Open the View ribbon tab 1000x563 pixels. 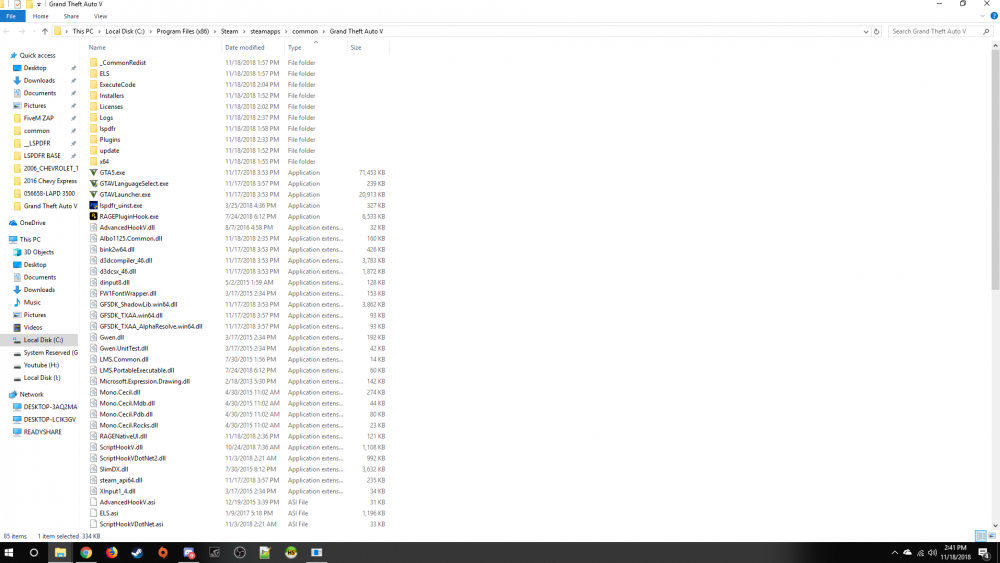point(100,16)
